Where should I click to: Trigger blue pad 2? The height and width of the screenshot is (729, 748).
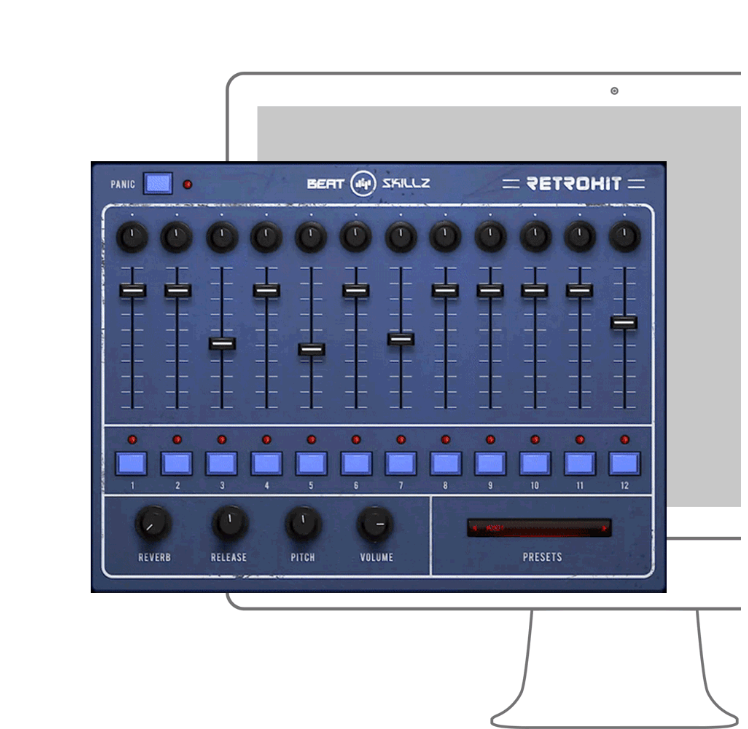click(177, 463)
